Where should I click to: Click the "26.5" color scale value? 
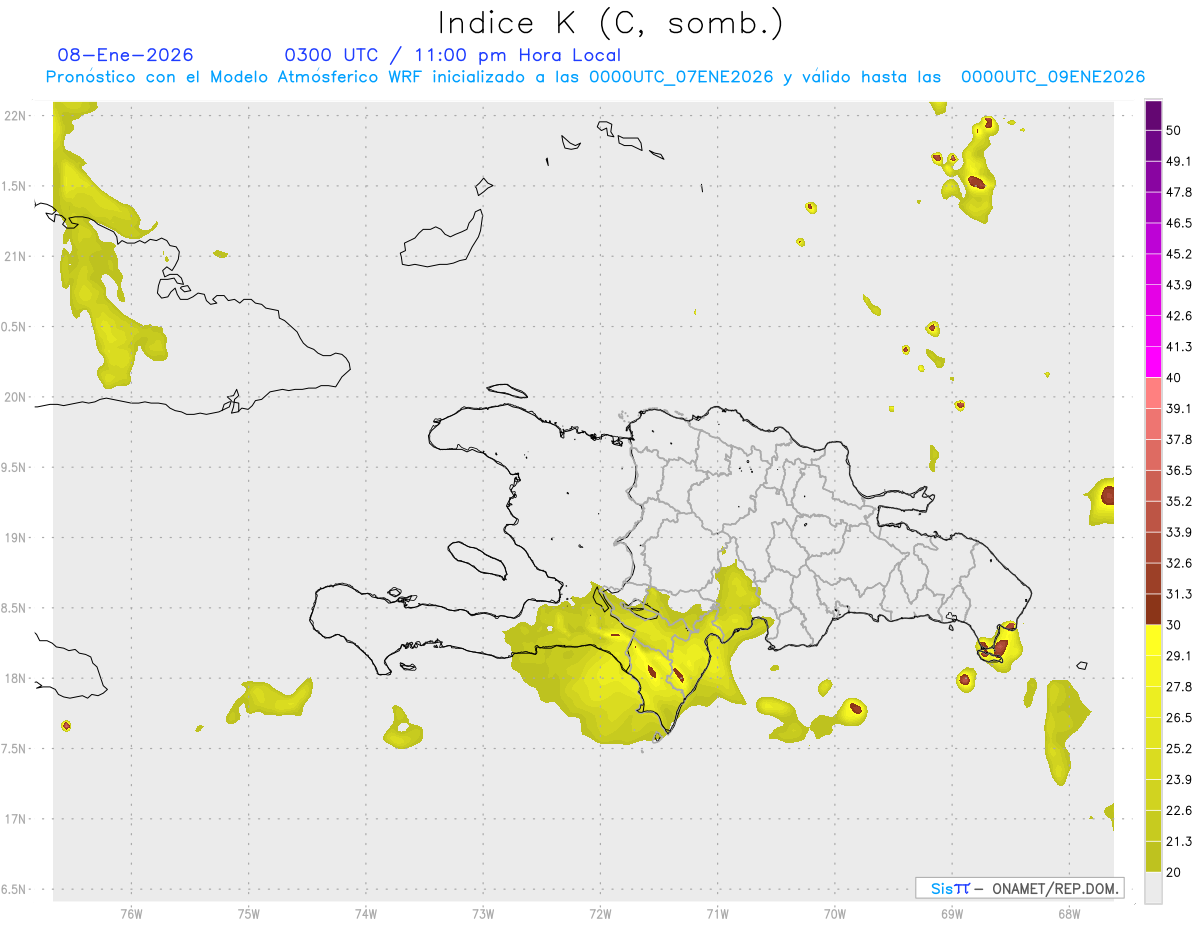click(x=1179, y=718)
